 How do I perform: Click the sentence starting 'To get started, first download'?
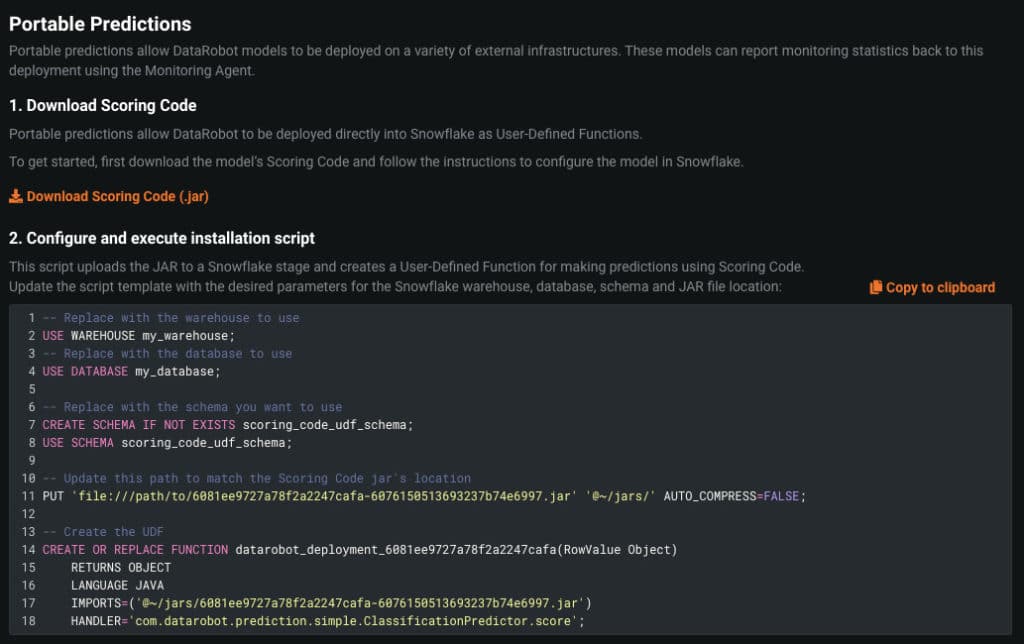coord(376,162)
